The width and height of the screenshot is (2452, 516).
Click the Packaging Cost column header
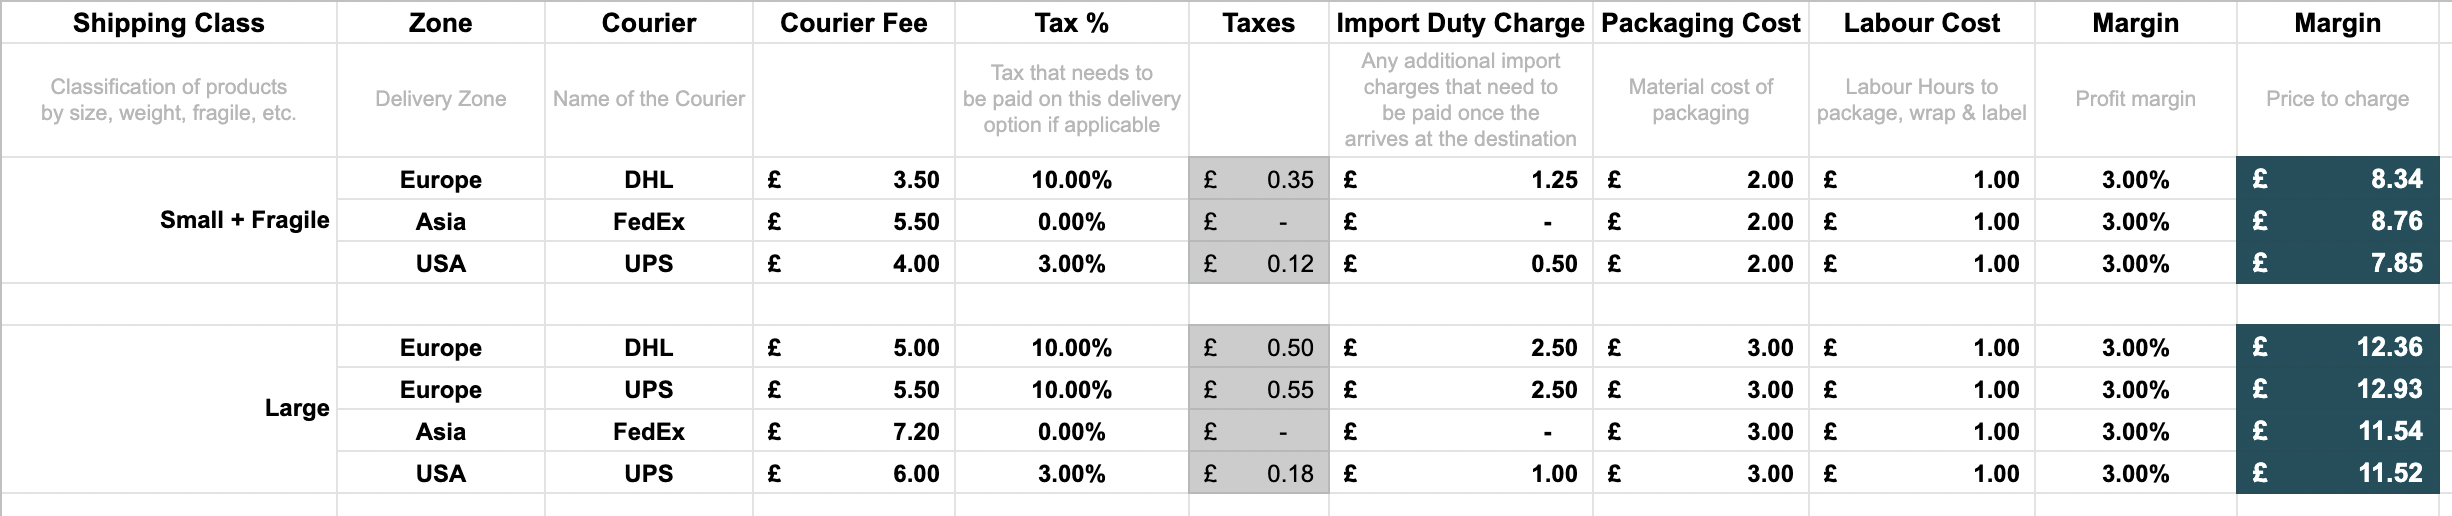coord(1700,23)
